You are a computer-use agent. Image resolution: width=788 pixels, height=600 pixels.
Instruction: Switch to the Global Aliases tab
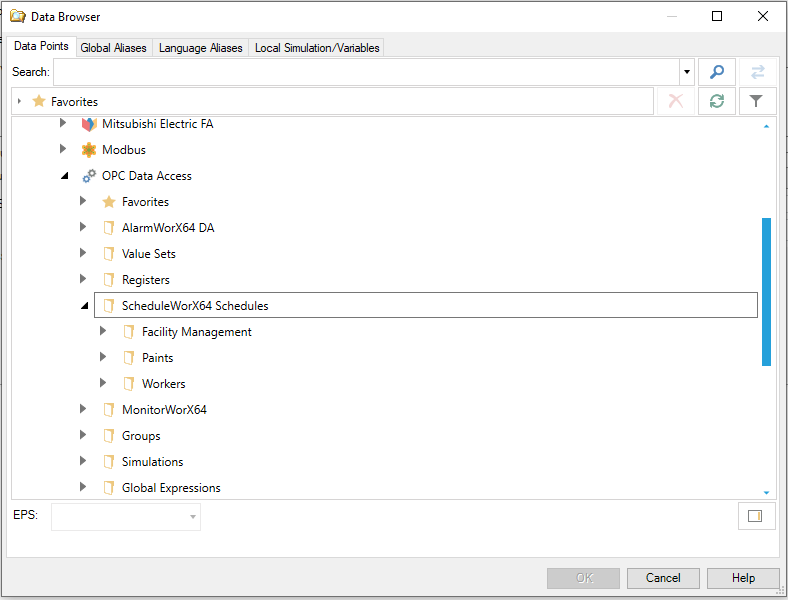click(113, 48)
